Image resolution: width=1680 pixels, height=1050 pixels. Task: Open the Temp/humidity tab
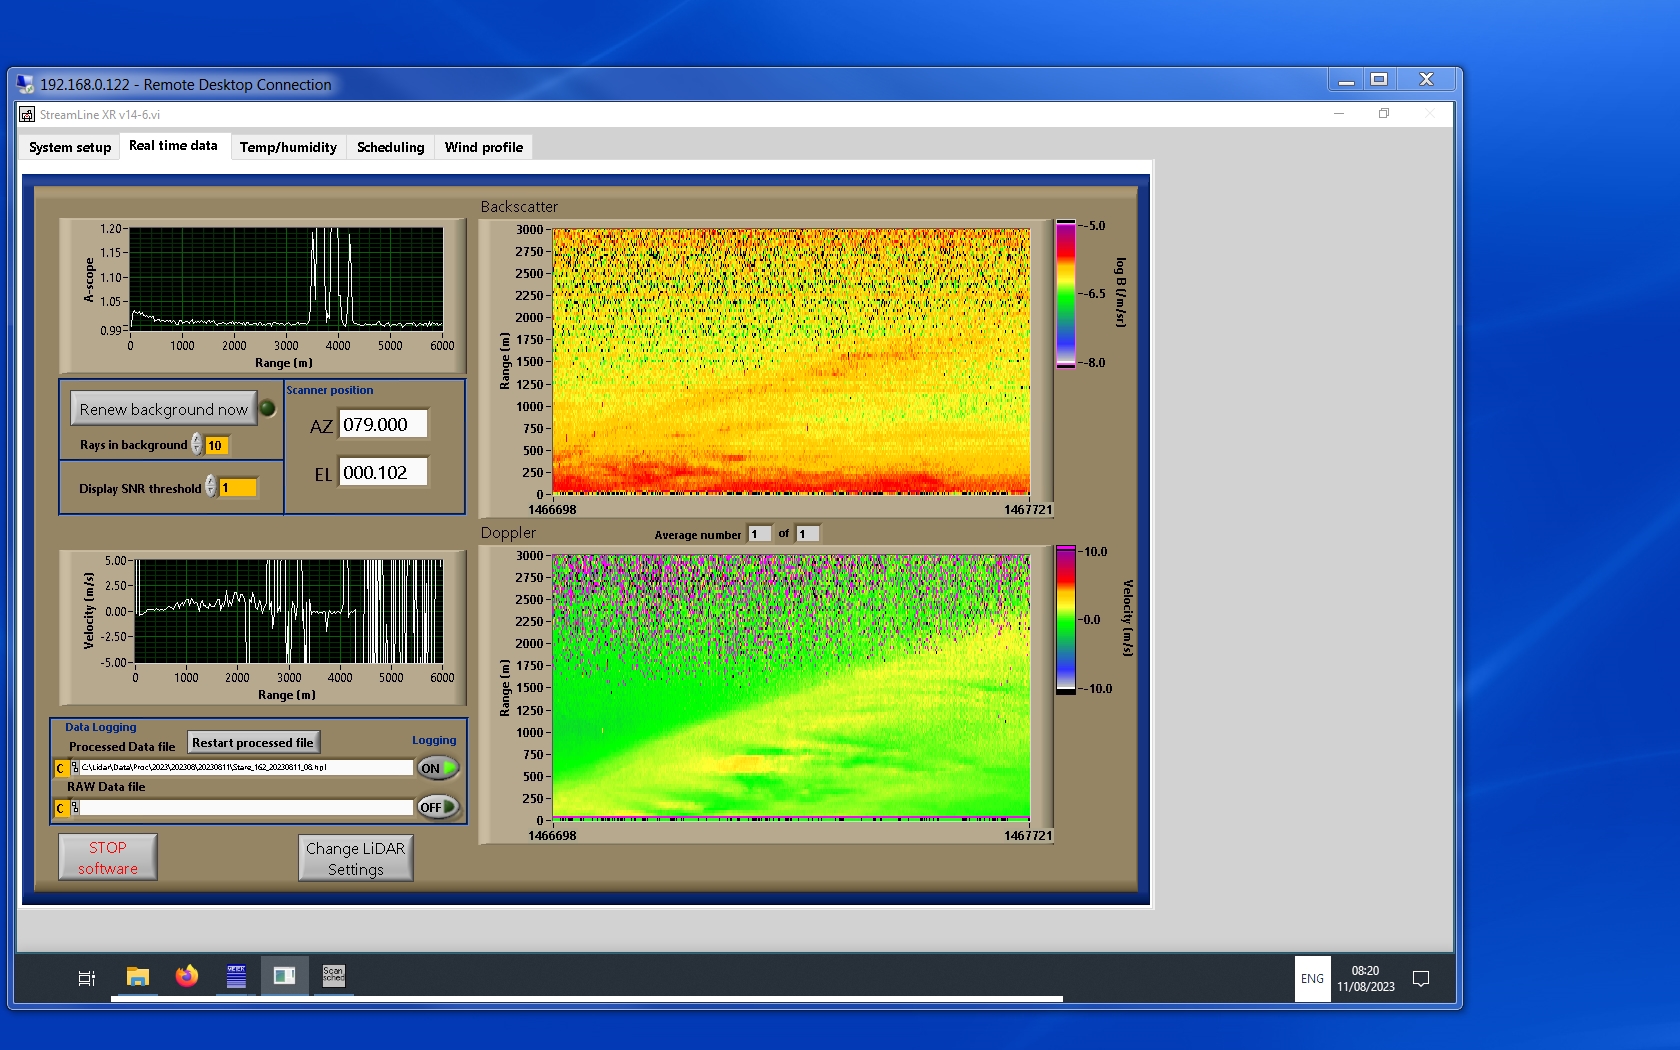288,147
